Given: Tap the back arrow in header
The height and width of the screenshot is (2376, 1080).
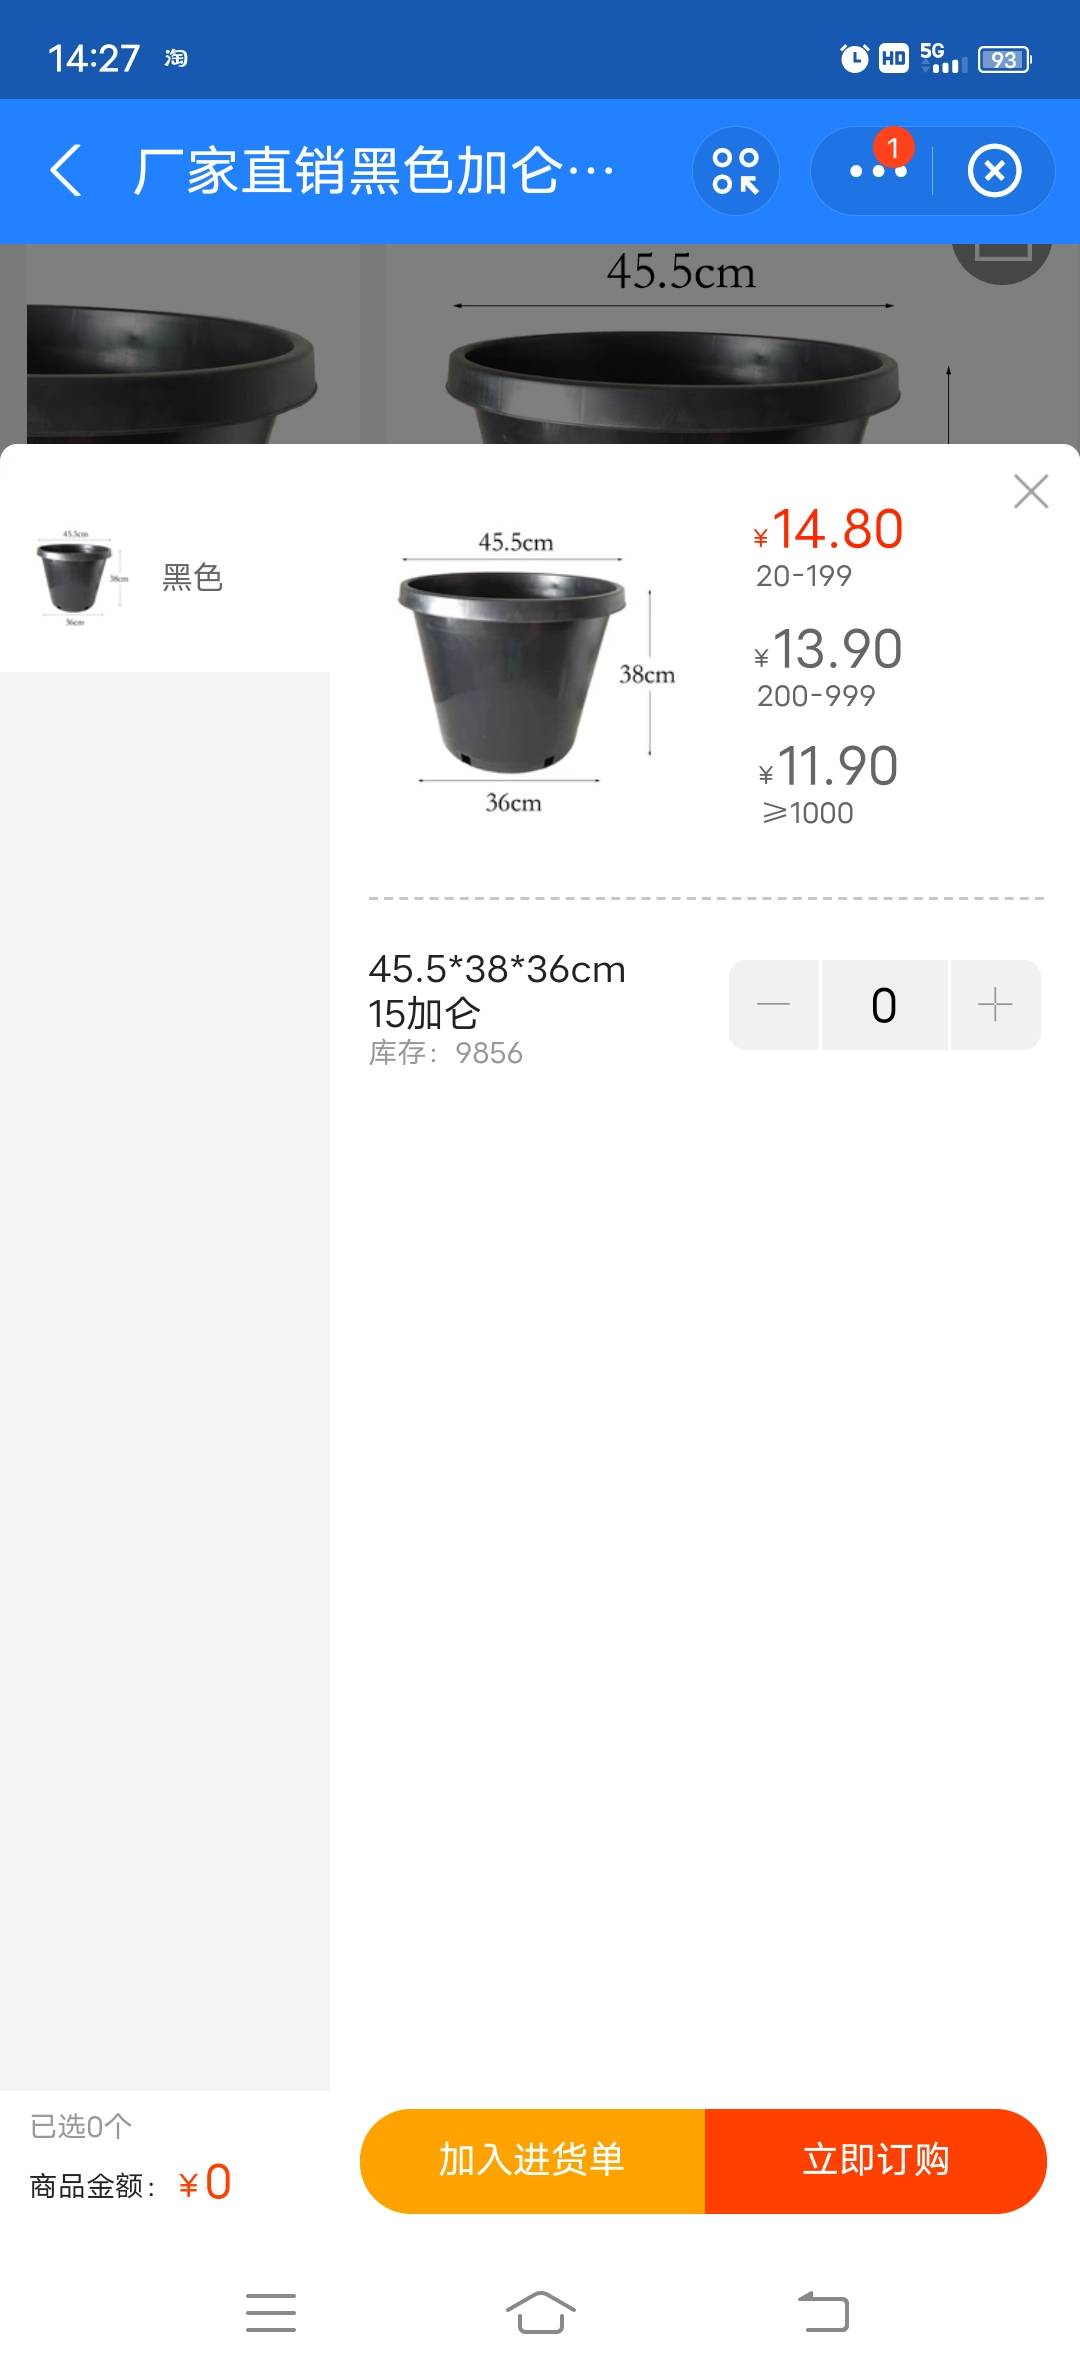Looking at the screenshot, I should point(66,170).
